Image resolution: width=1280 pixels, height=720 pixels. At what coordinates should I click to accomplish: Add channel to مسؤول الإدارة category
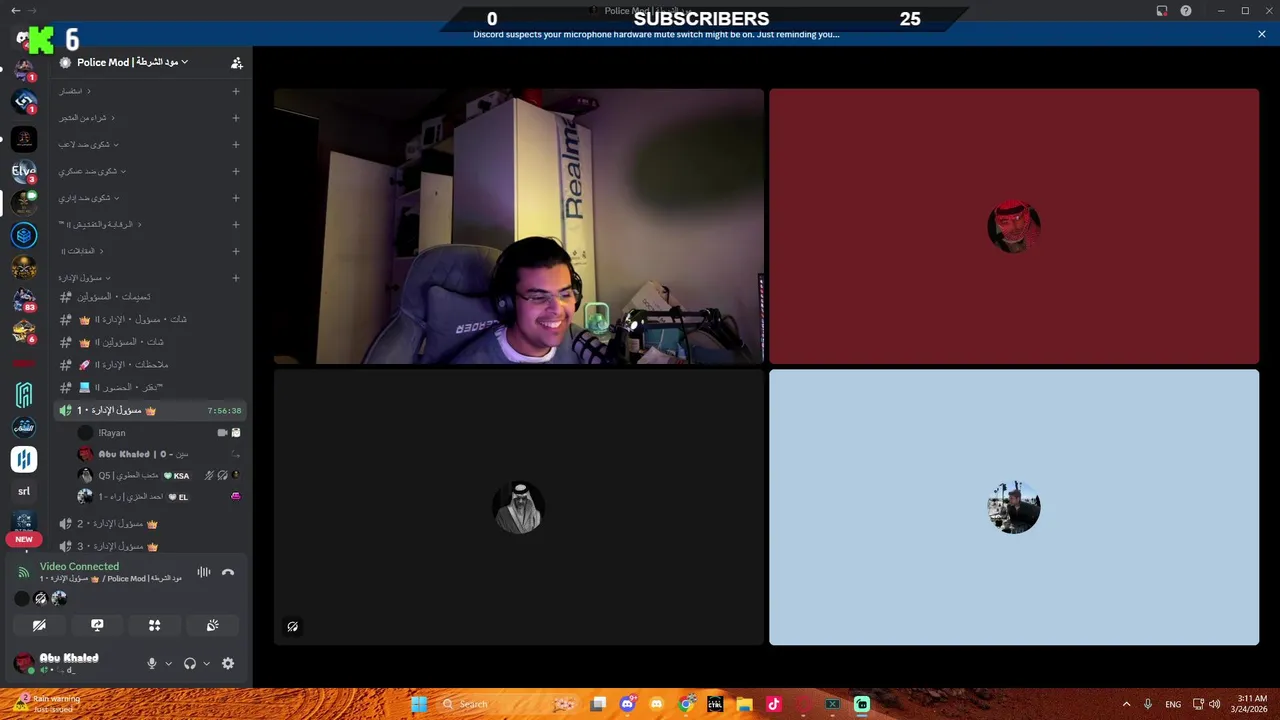[x=236, y=278]
